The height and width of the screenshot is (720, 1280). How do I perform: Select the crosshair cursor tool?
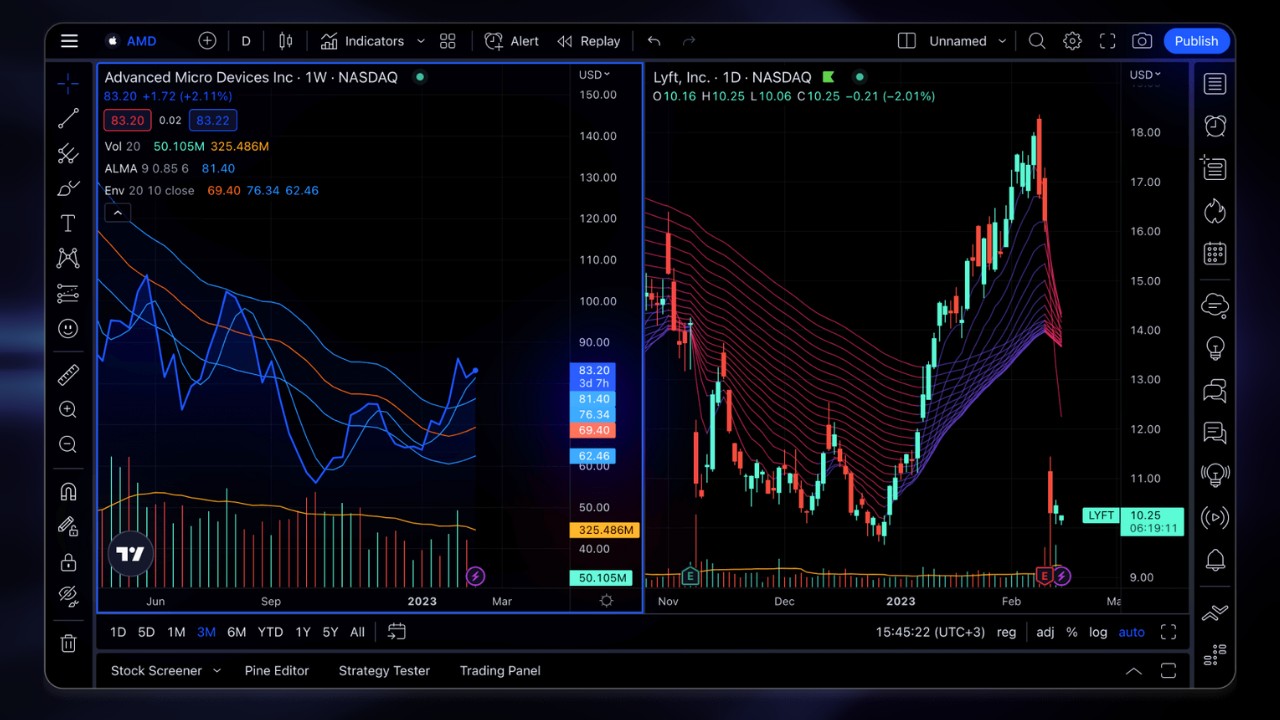(x=68, y=83)
